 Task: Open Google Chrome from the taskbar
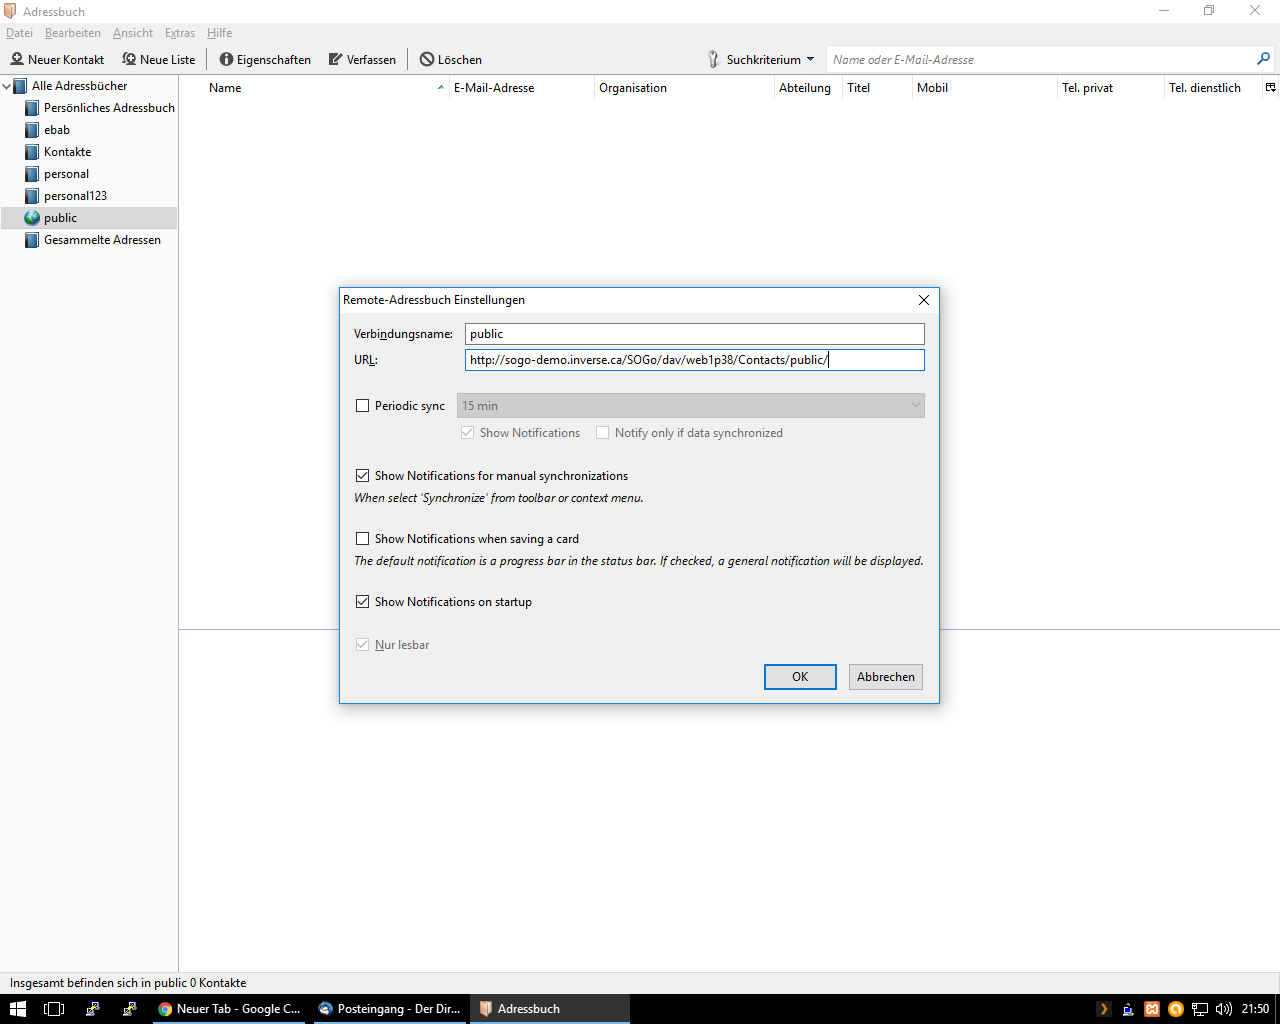[229, 1009]
